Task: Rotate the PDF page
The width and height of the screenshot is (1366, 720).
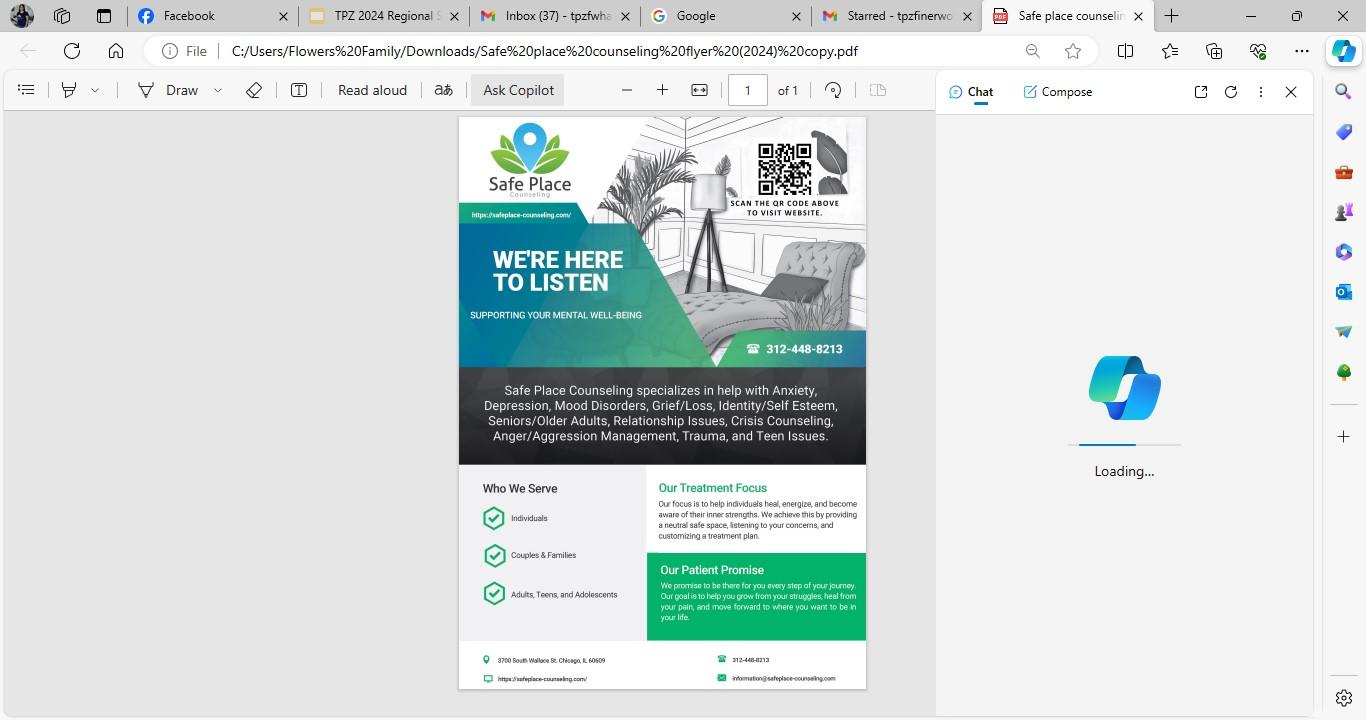Action: tap(833, 90)
